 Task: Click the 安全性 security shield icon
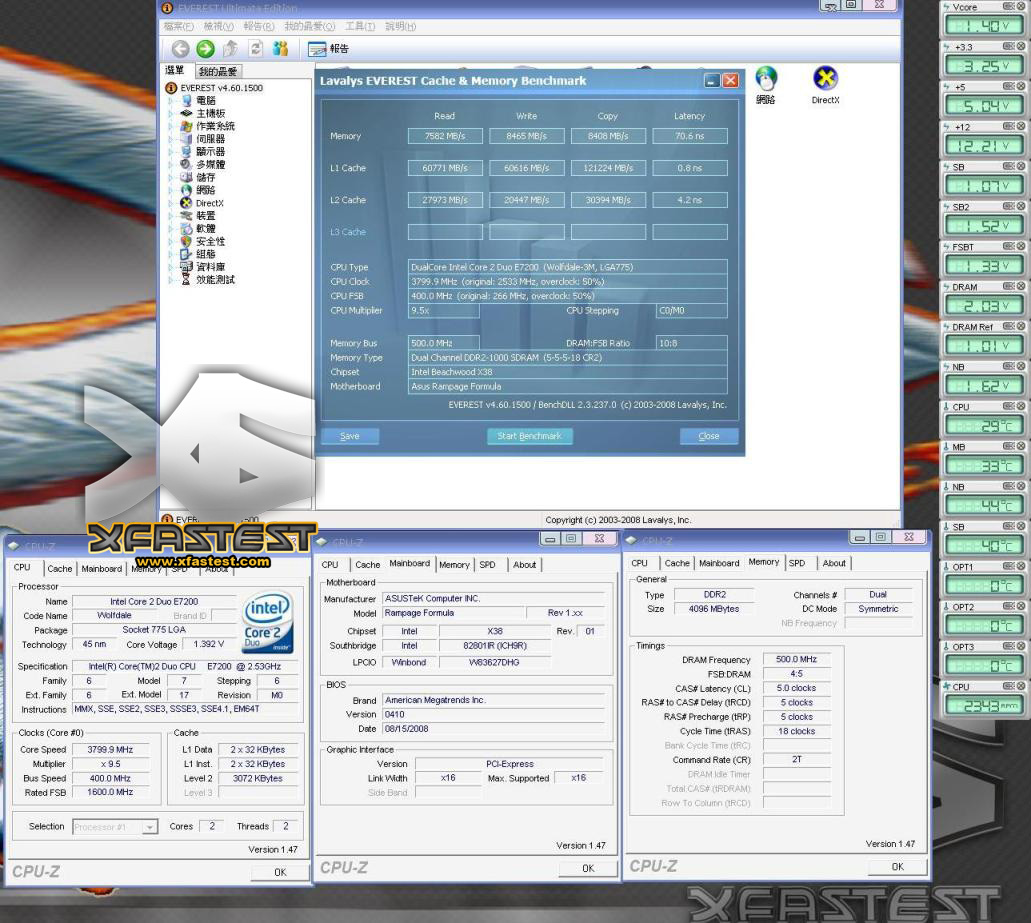187,241
